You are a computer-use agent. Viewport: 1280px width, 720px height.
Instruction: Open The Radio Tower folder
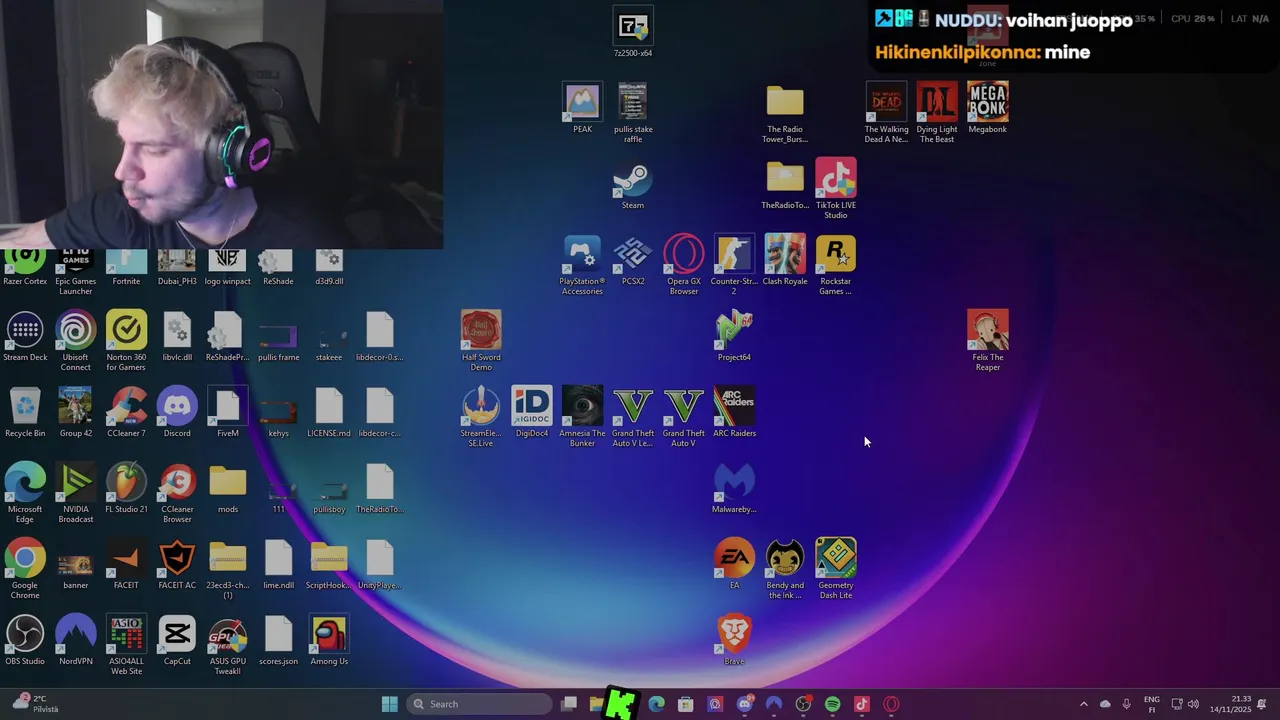(785, 112)
